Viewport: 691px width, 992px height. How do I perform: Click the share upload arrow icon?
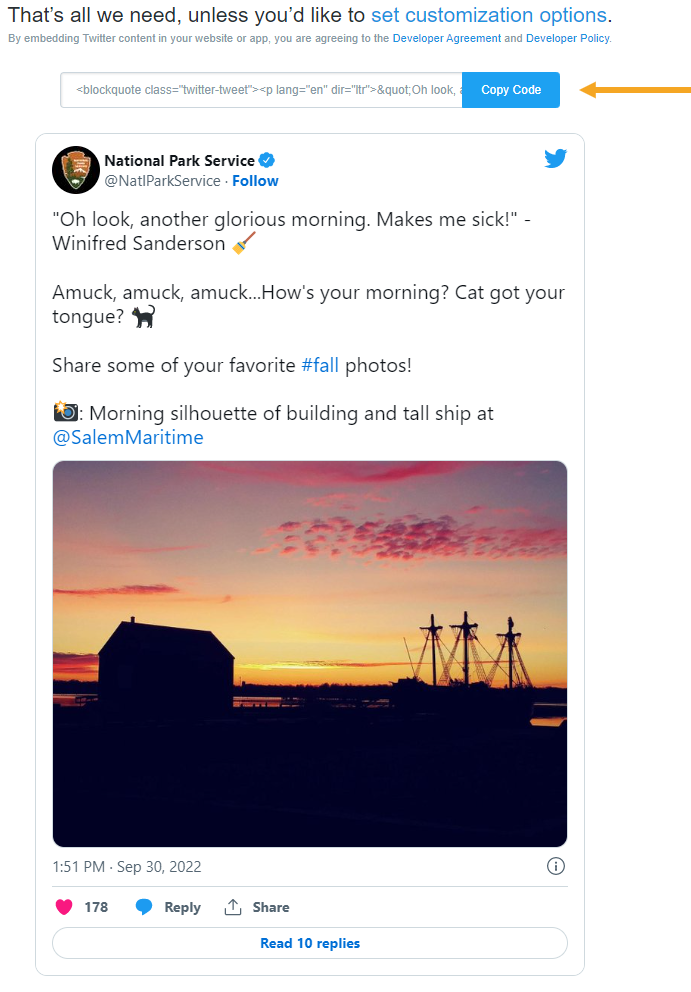233,907
